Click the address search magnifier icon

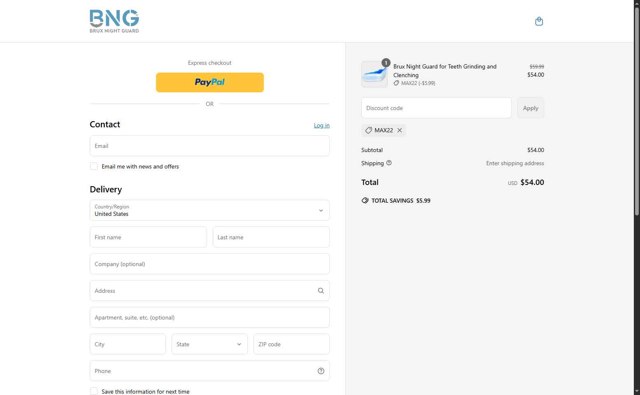321,291
